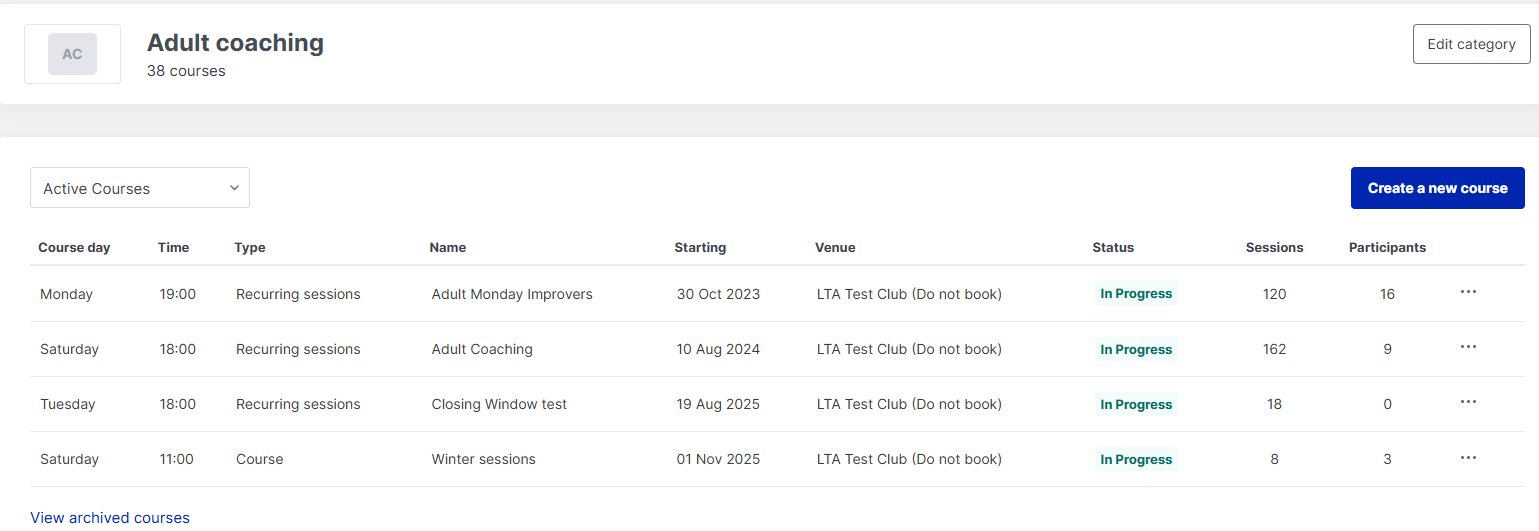Click In Progress status of Adult Monday Improvers

1136,294
